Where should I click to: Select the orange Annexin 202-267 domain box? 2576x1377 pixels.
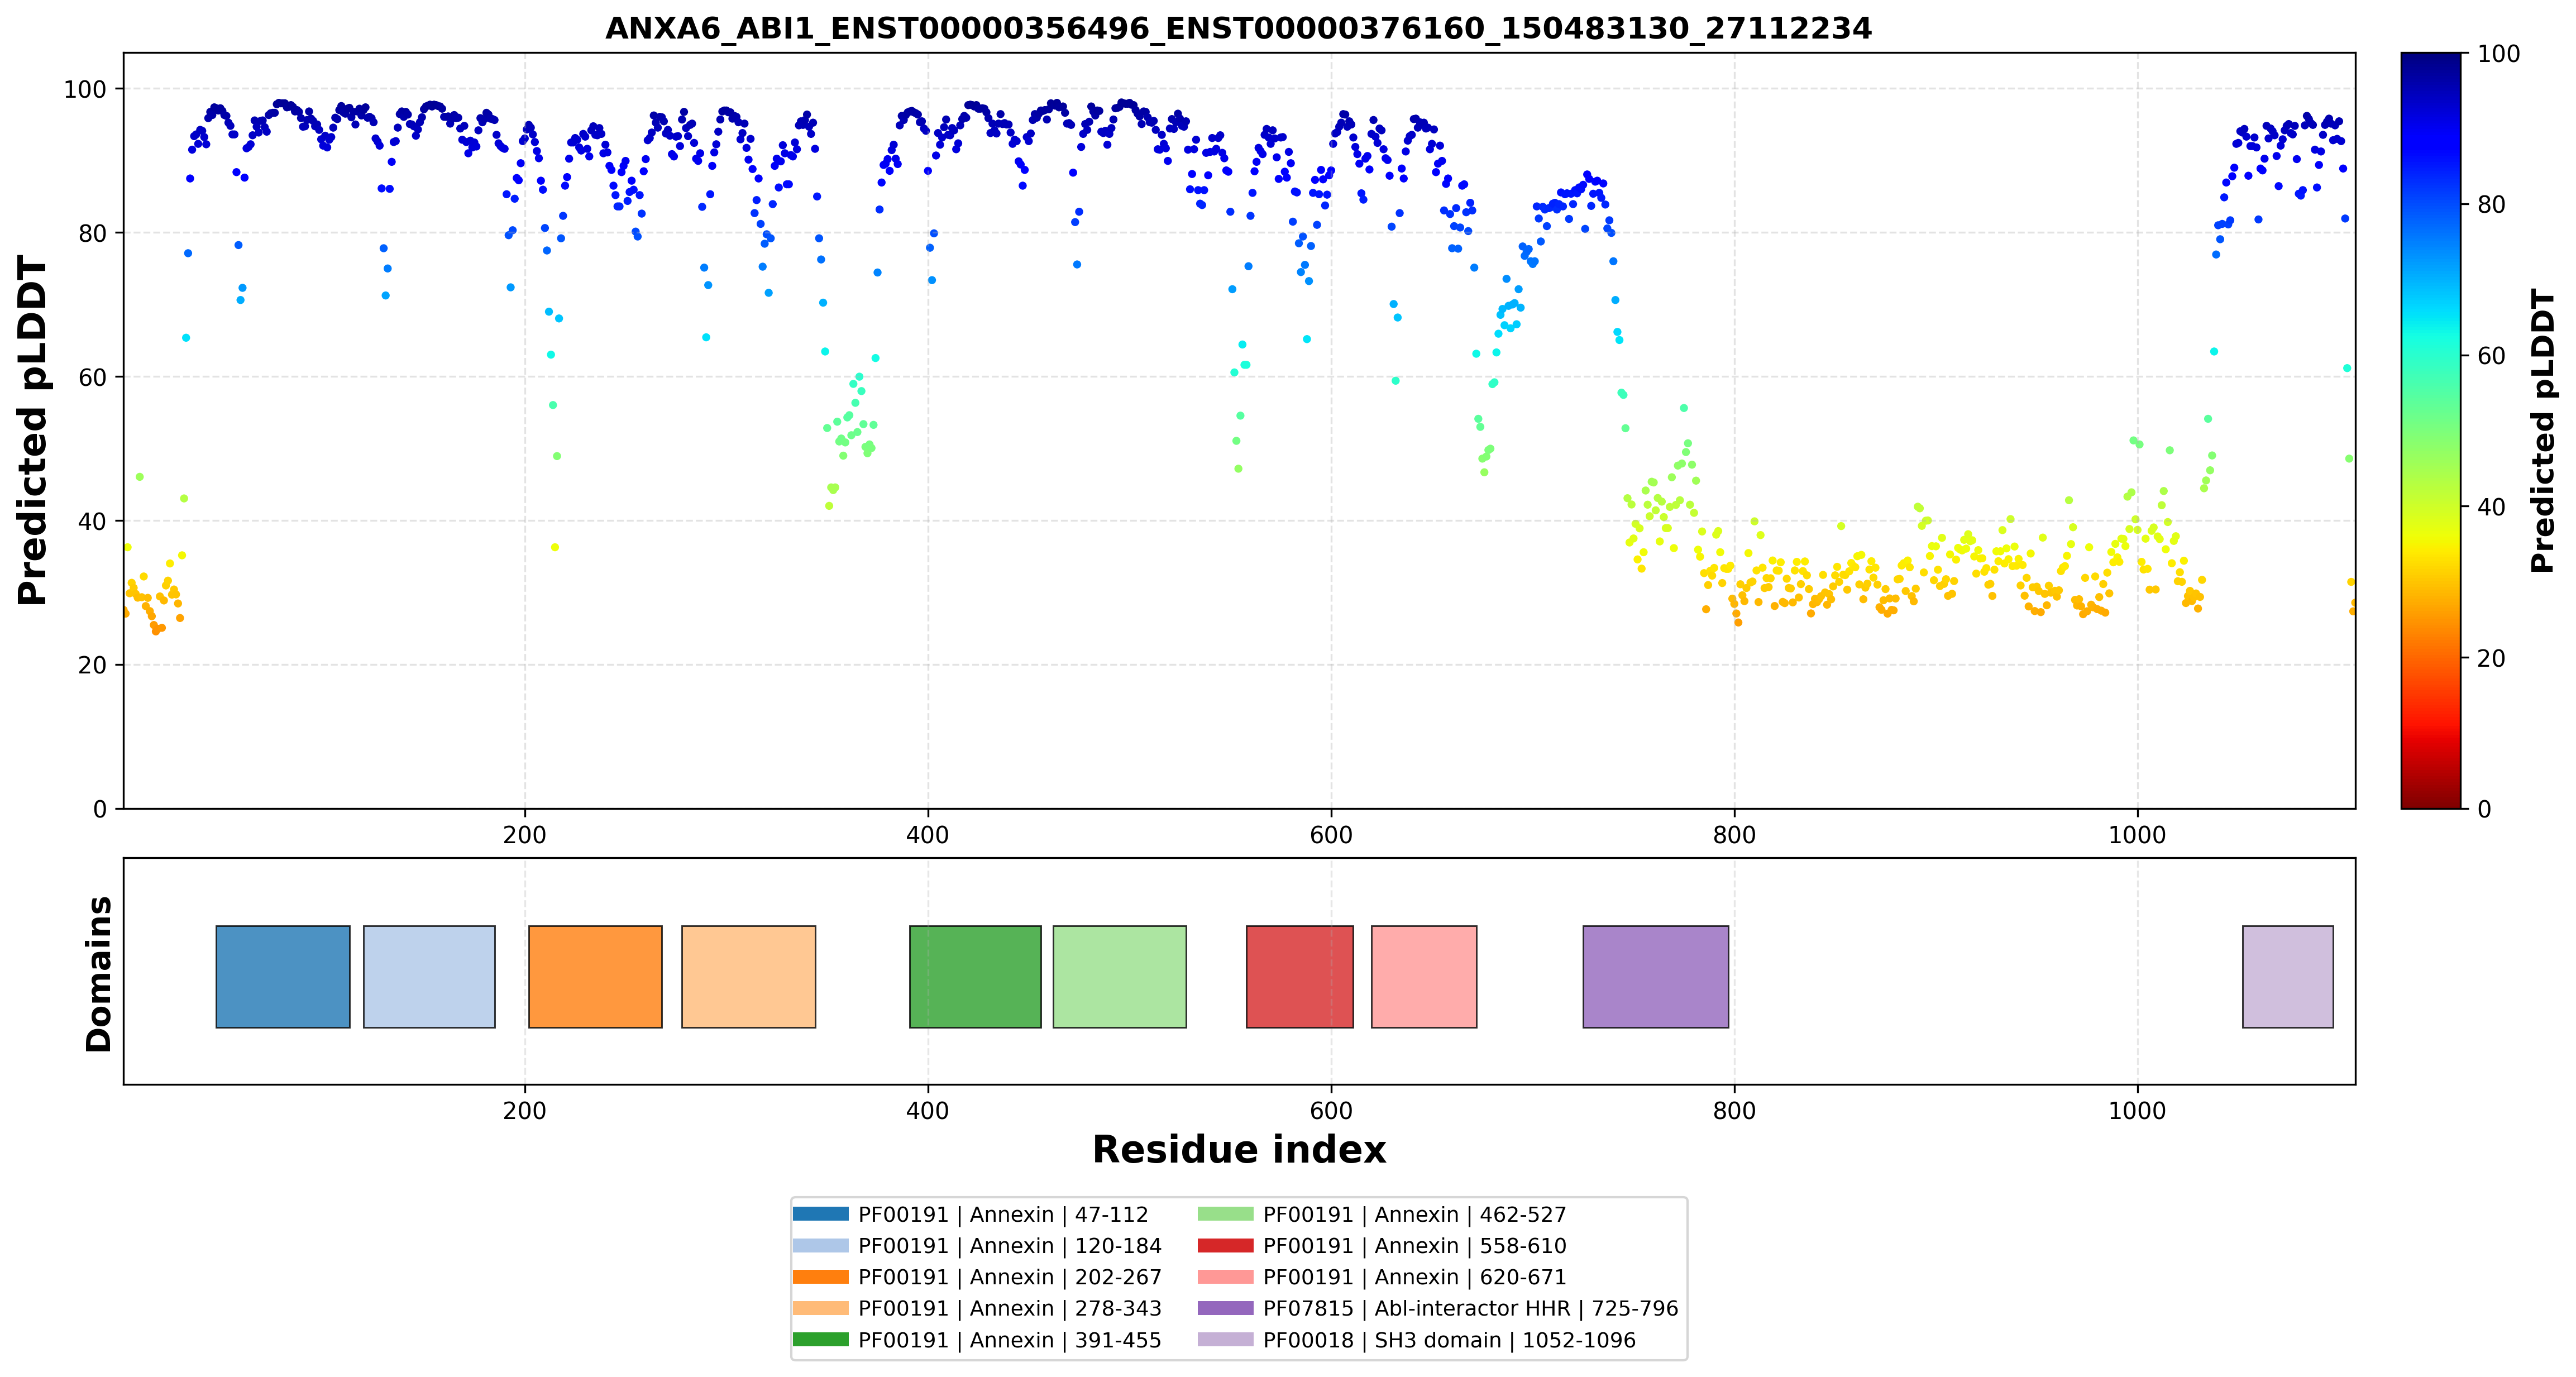tap(595, 976)
